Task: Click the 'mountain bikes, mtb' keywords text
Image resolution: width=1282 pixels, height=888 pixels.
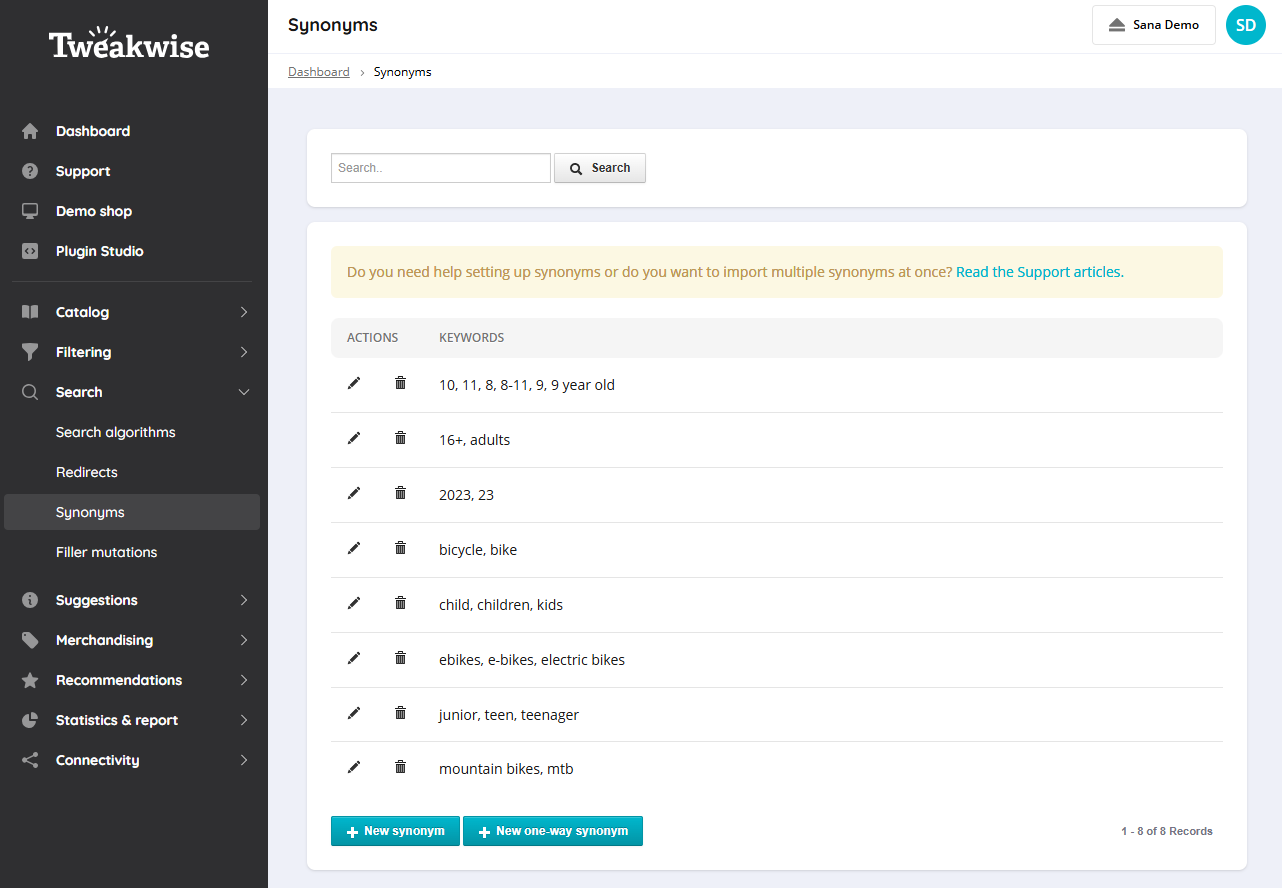Action: [506, 769]
